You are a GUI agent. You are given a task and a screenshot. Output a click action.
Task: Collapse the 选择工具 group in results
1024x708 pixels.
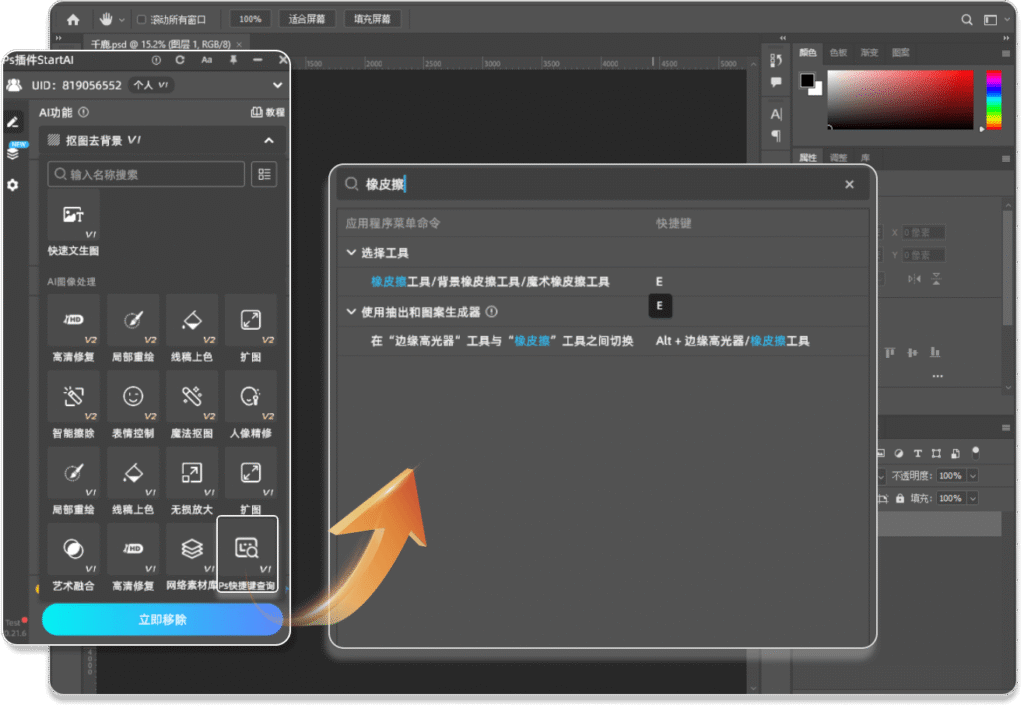[351, 253]
